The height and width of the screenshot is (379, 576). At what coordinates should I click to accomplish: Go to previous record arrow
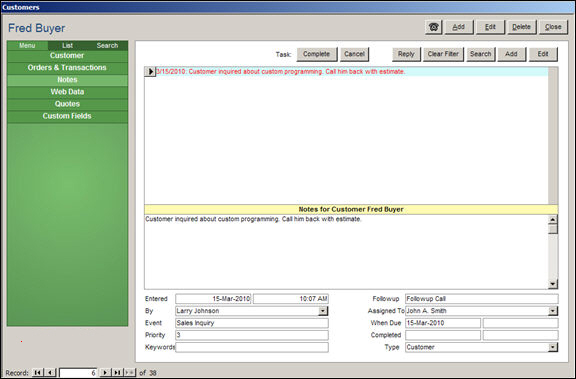(50, 372)
